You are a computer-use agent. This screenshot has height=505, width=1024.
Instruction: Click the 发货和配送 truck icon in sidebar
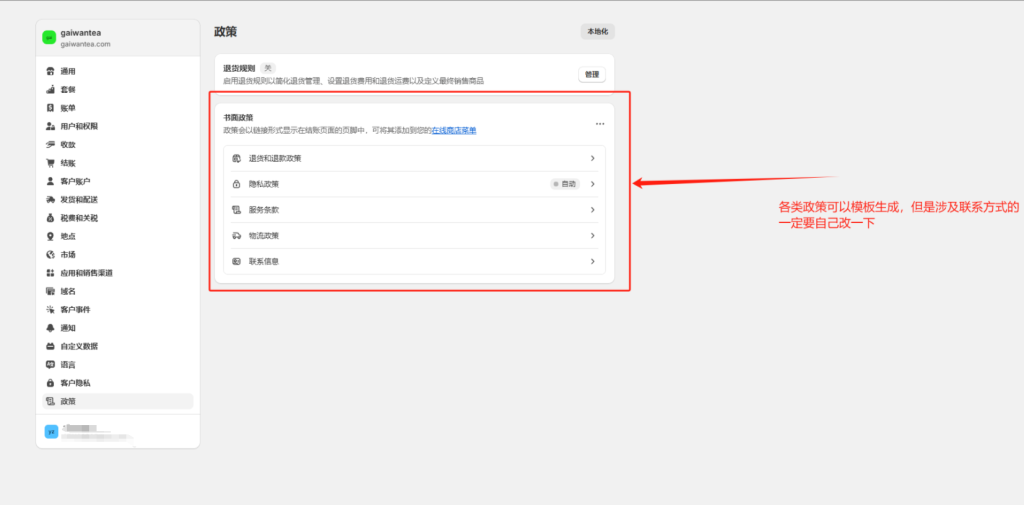pyautogui.click(x=50, y=200)
